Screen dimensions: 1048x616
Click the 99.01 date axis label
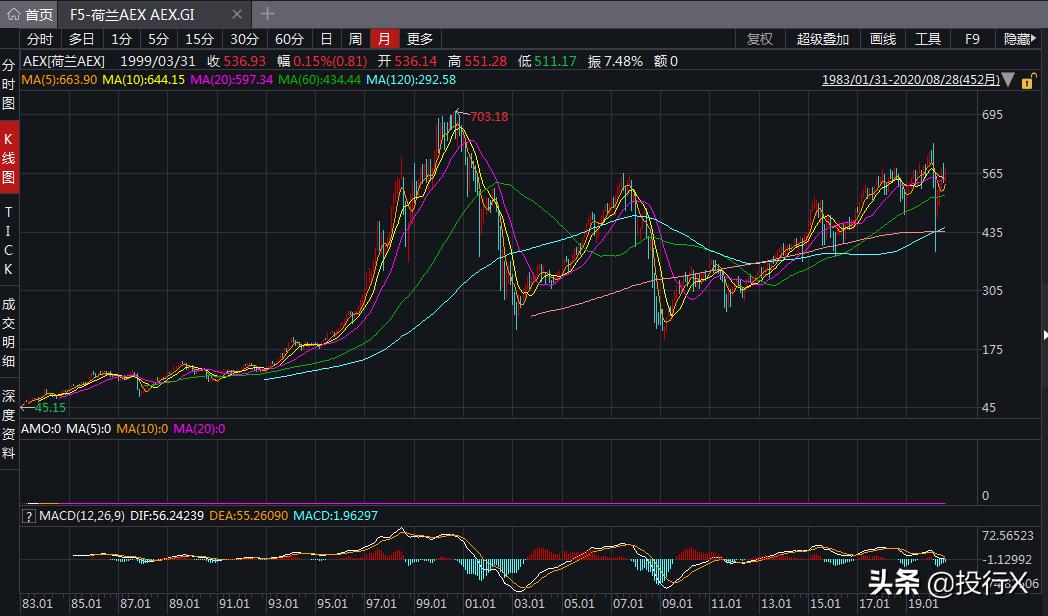coord(431,603)
